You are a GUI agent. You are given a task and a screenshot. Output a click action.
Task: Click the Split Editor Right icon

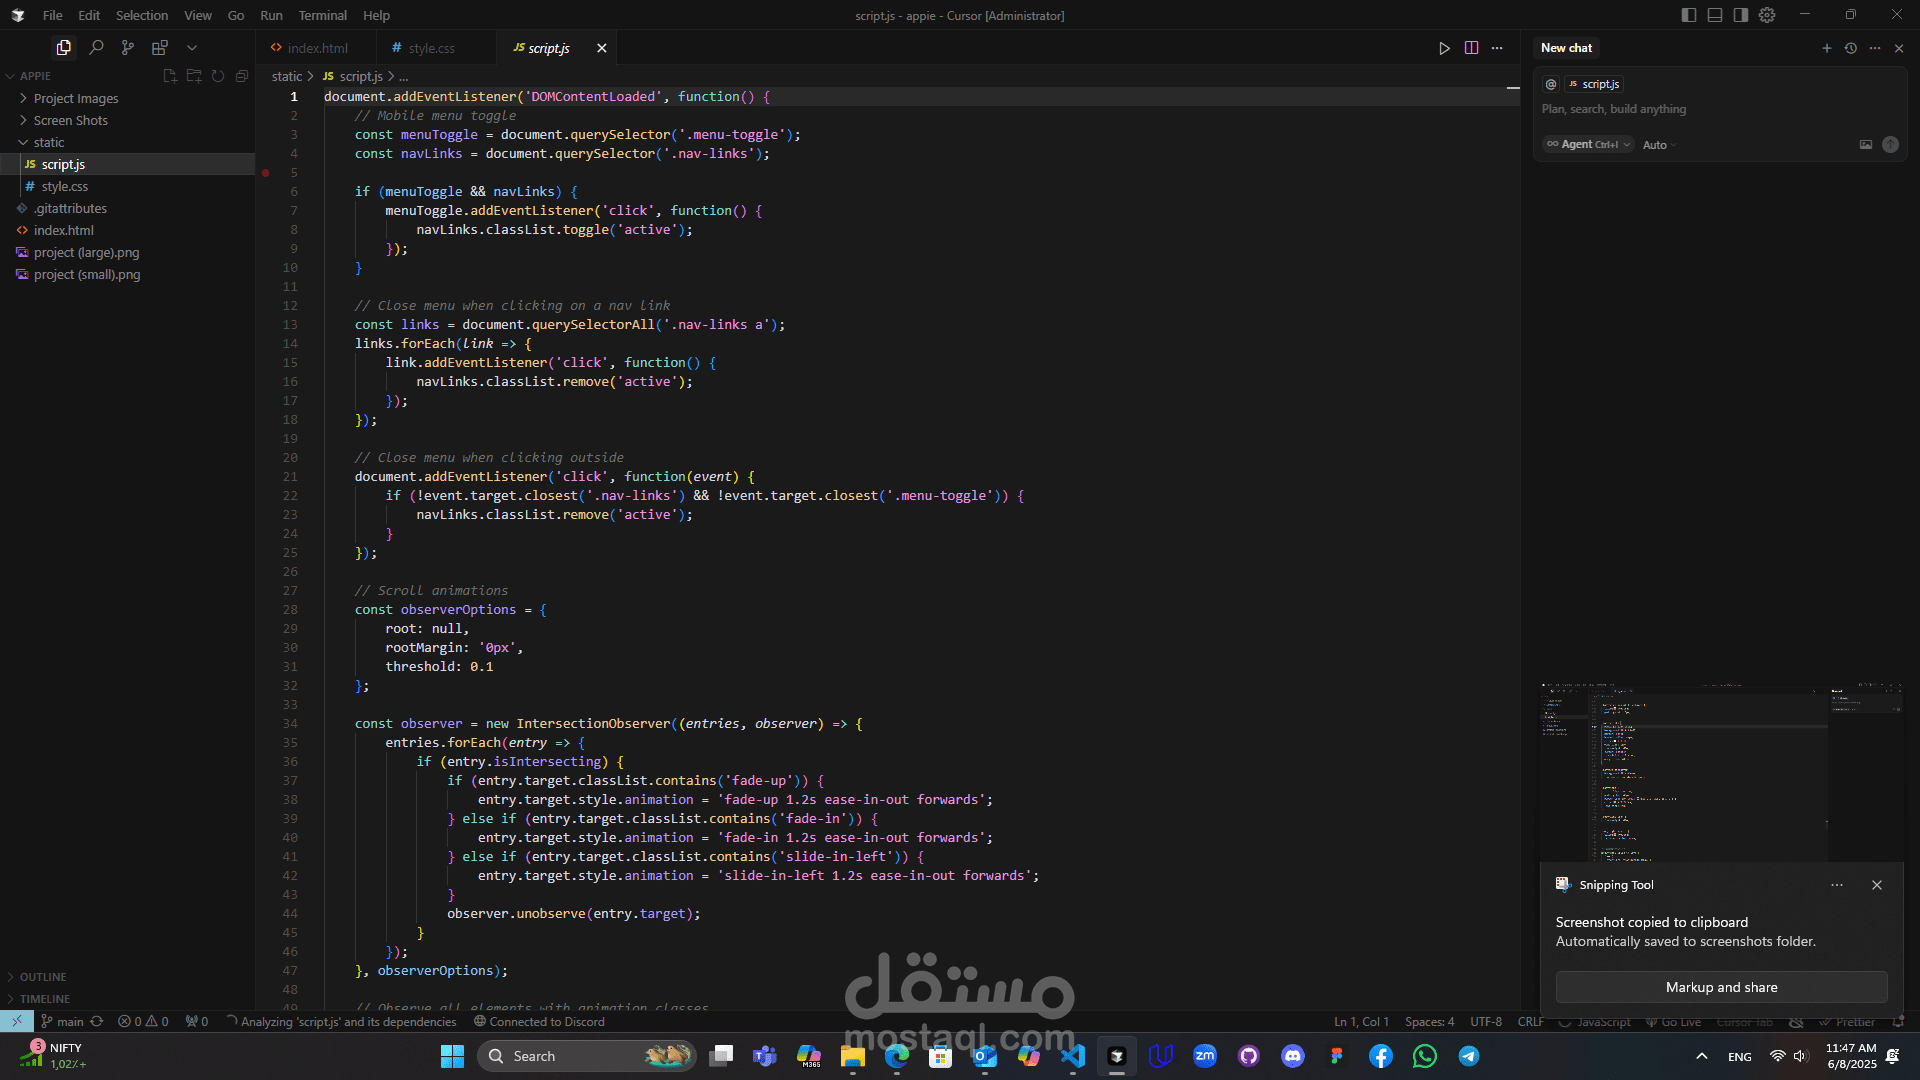click(x=1471, y=48)
